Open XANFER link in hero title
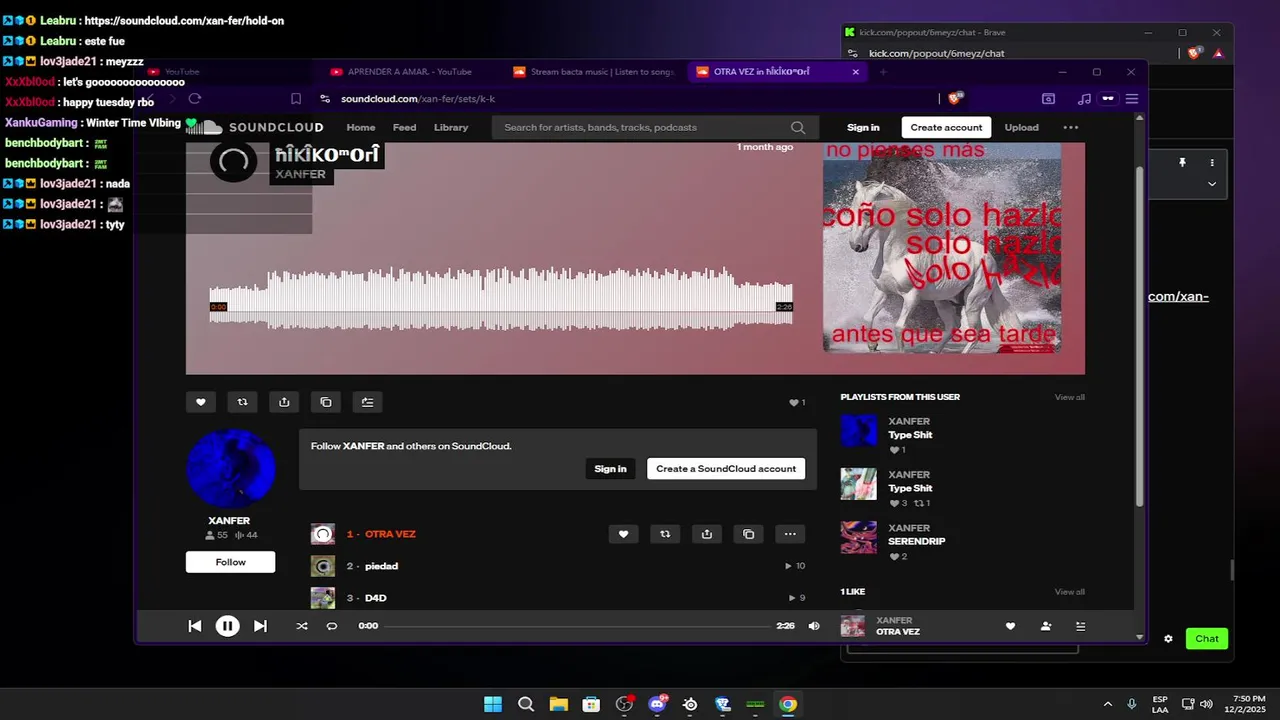Screen dimensions: 1280x720 (x=300, y=174)
